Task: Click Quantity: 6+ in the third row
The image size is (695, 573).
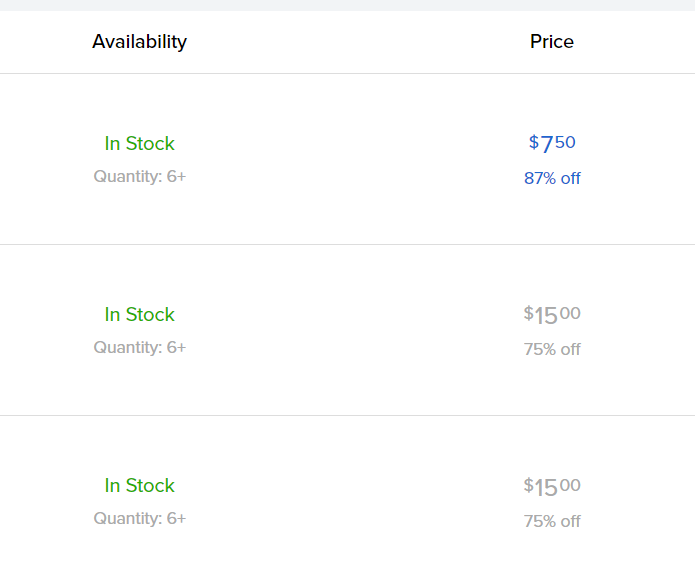Action: click(x=139, y=519)
